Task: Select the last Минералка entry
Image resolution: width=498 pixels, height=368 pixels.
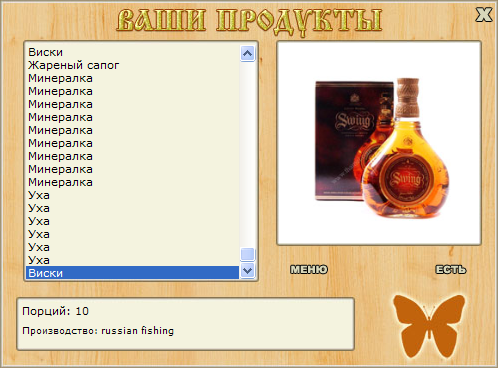Action: click(x=132, y=182)
